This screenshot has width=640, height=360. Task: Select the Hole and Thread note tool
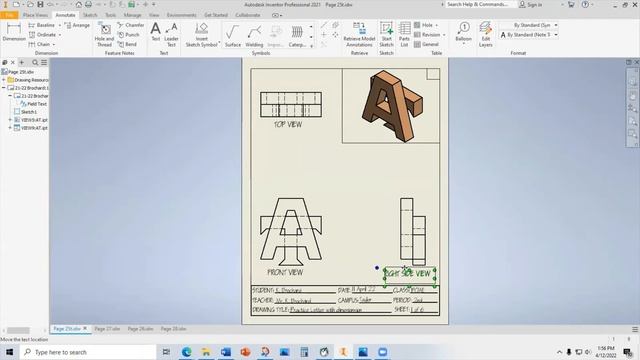[x=104, y=35]
